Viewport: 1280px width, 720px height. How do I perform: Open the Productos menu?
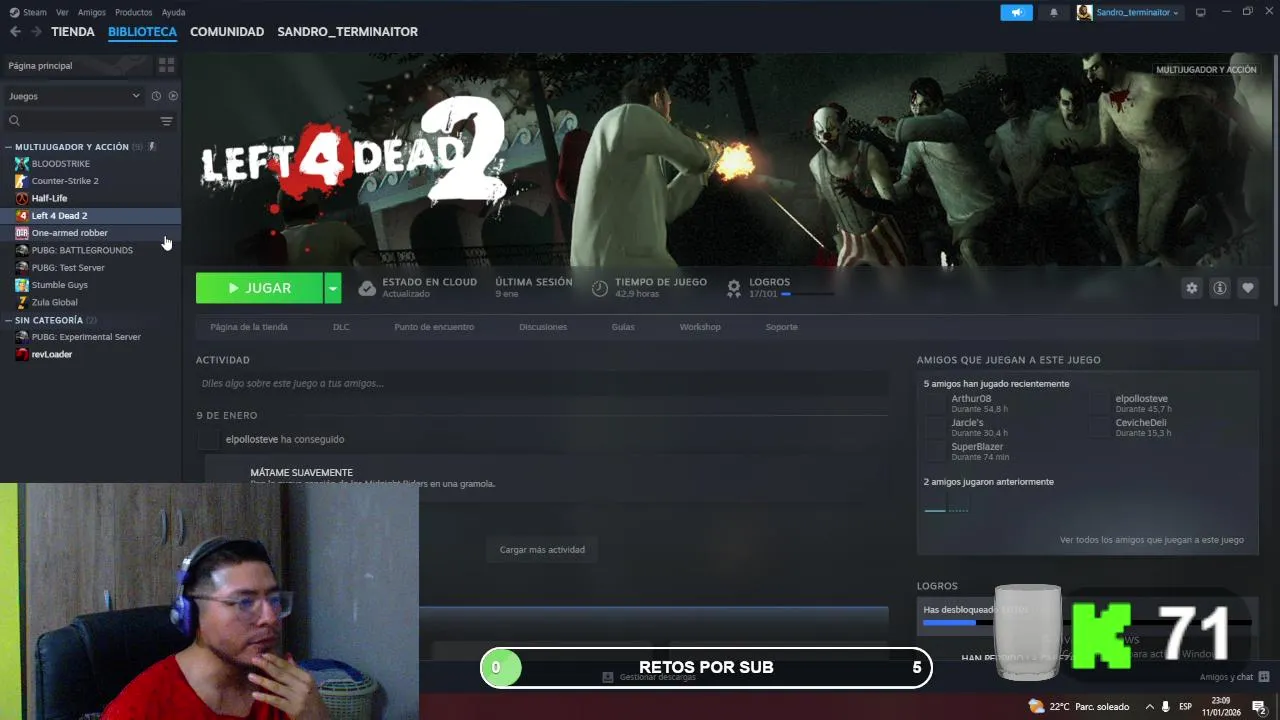[133, 12]
